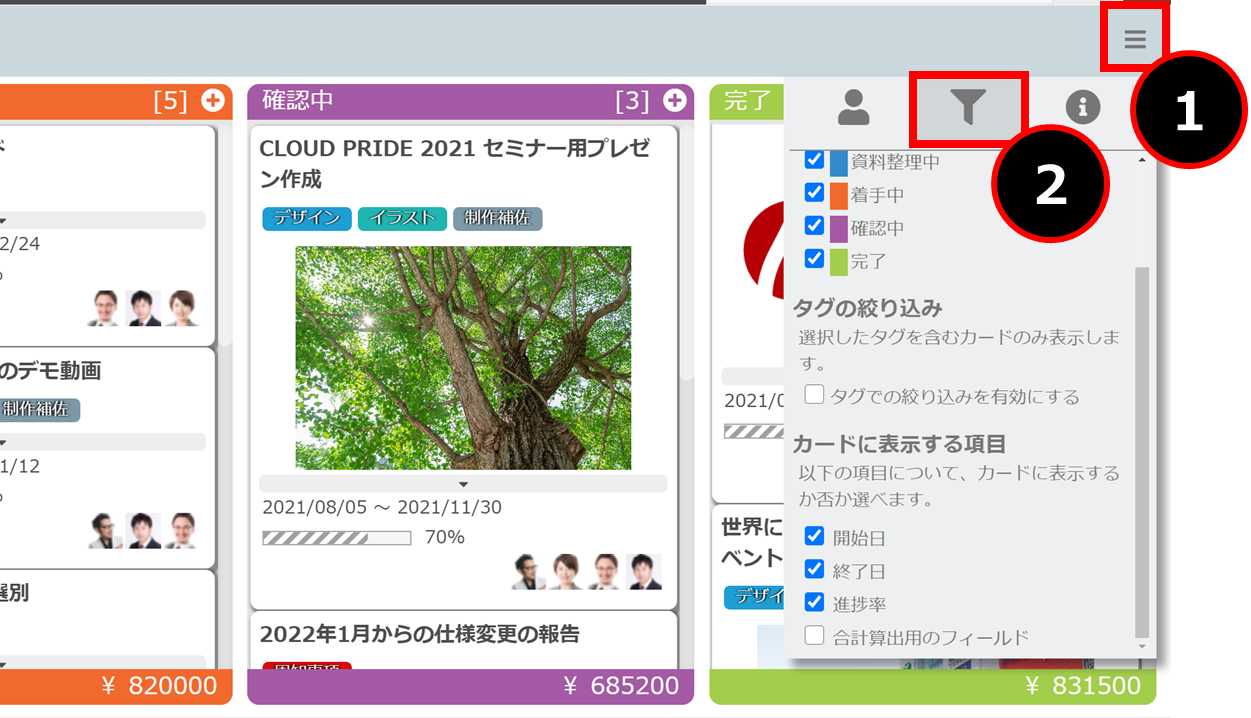The width and height of the screenshot is (1251, 718).
Task: Click the filter panel scrollbar up arrow
Action: click(x=1142, y=160)
